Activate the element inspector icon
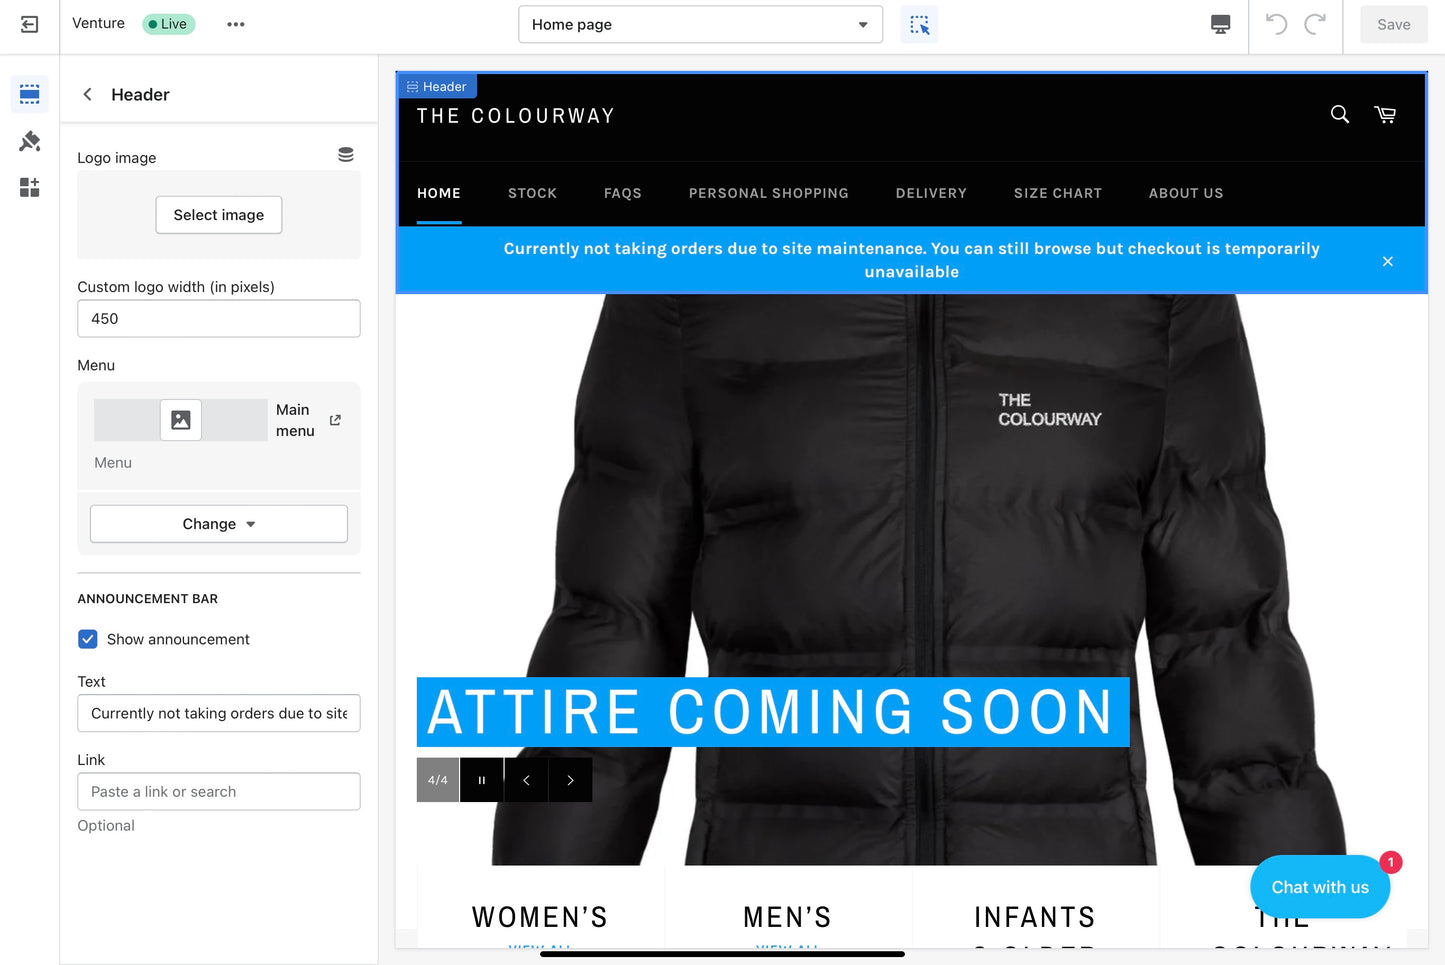This screenshot has width=1445, height=965. (x=919, y=25)
